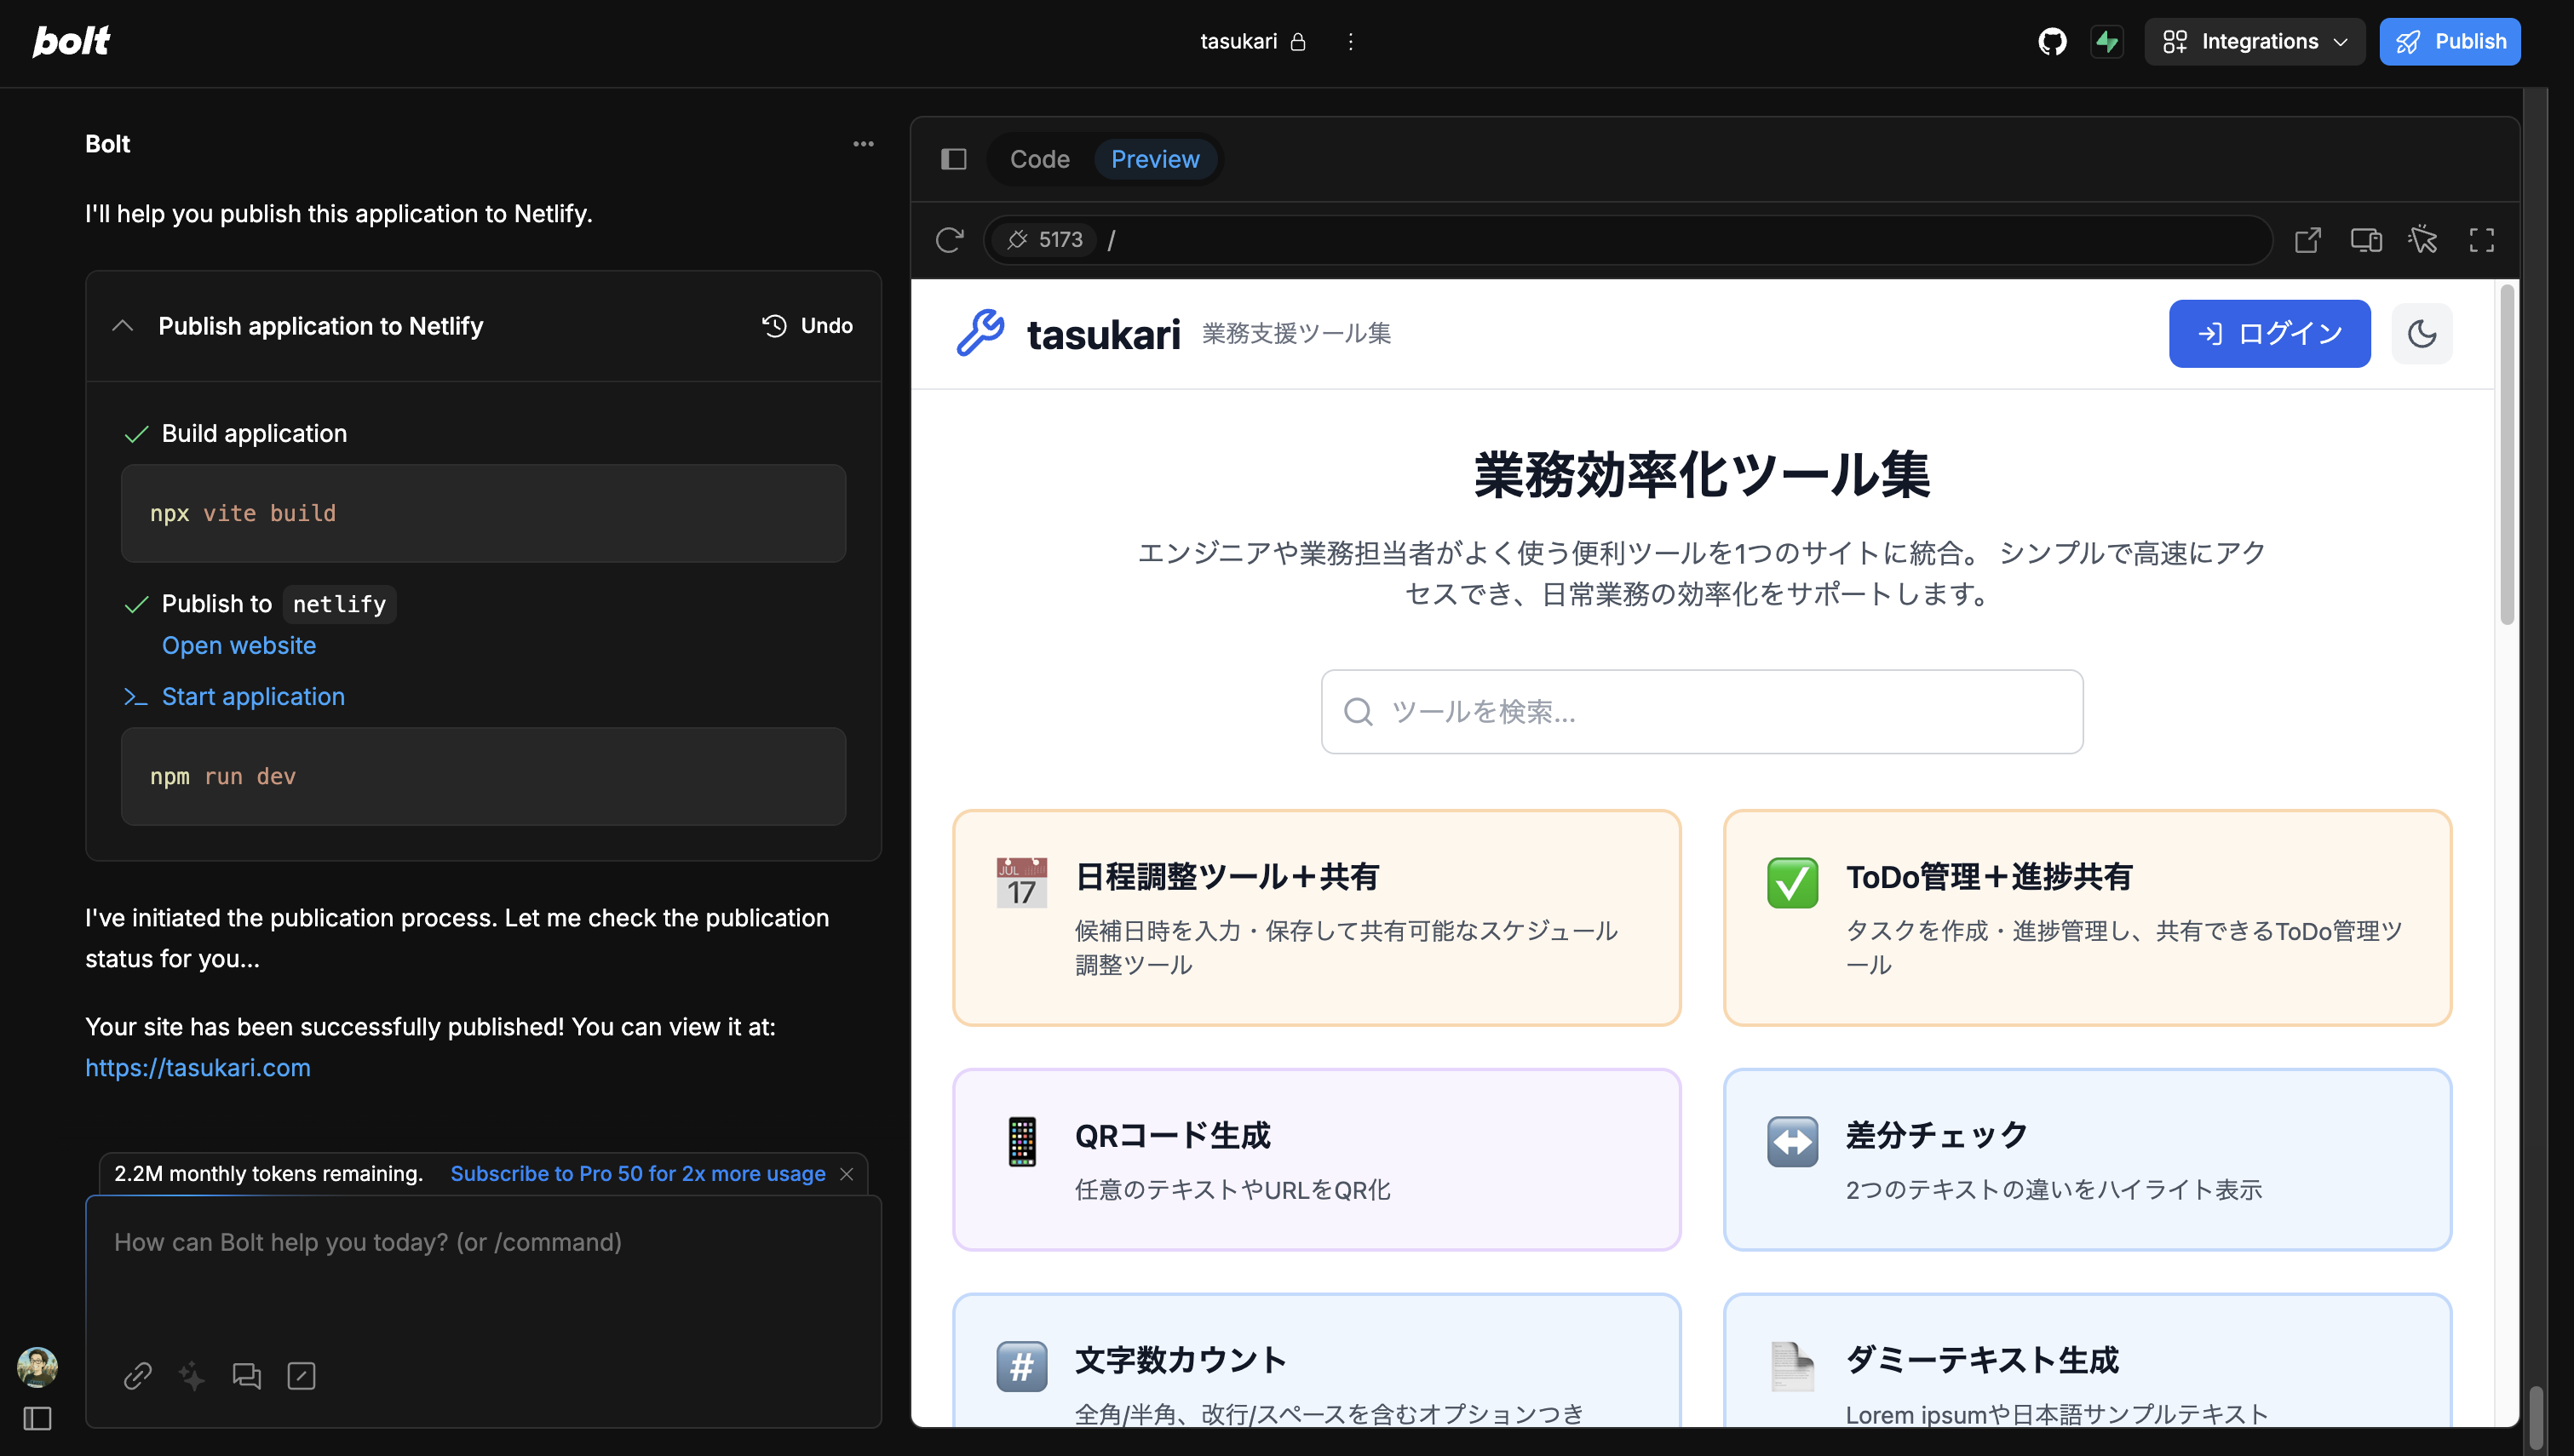Open preview in new tab icon
The height and width of the screenshot is (1456, 2574).
2308,240
